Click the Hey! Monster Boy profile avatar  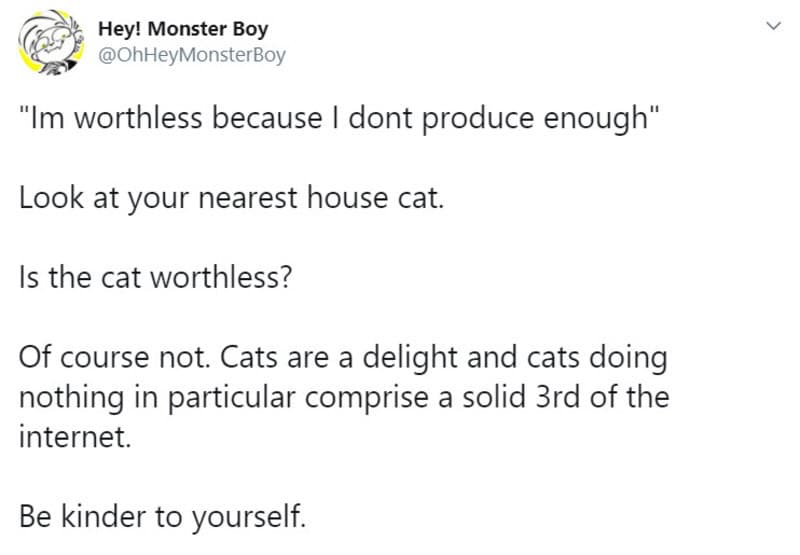click(x=50, y=42)
